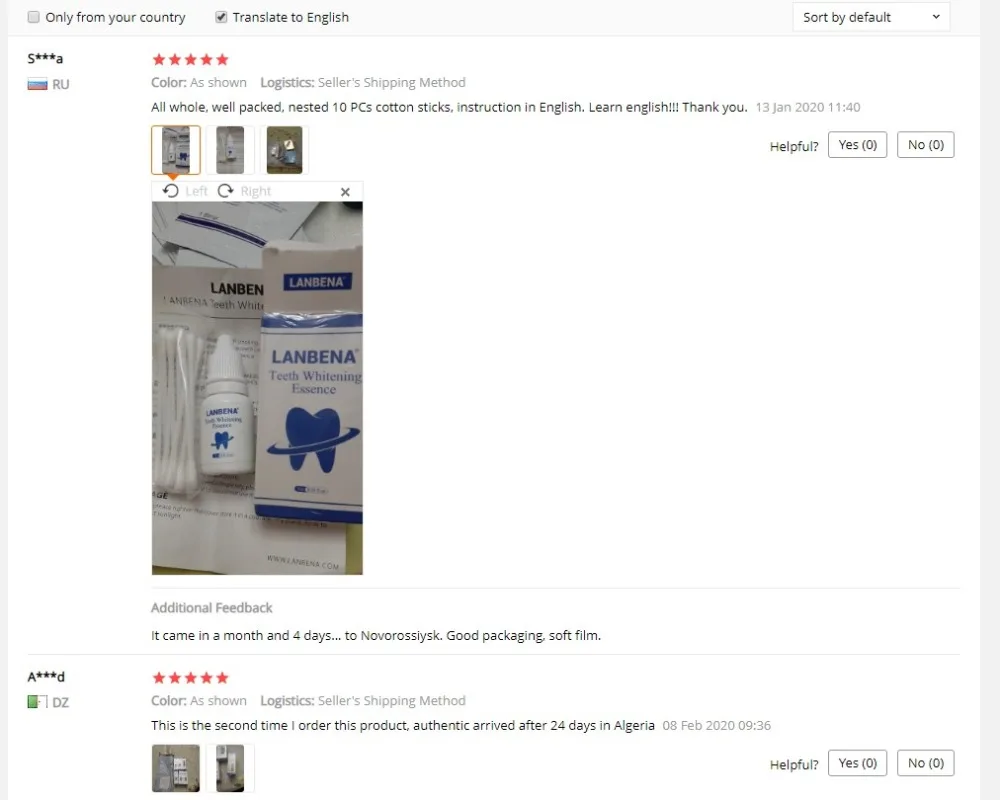Close the enlarged review photo
This screenshot has width=1000, height=800.
pos(345,192)
